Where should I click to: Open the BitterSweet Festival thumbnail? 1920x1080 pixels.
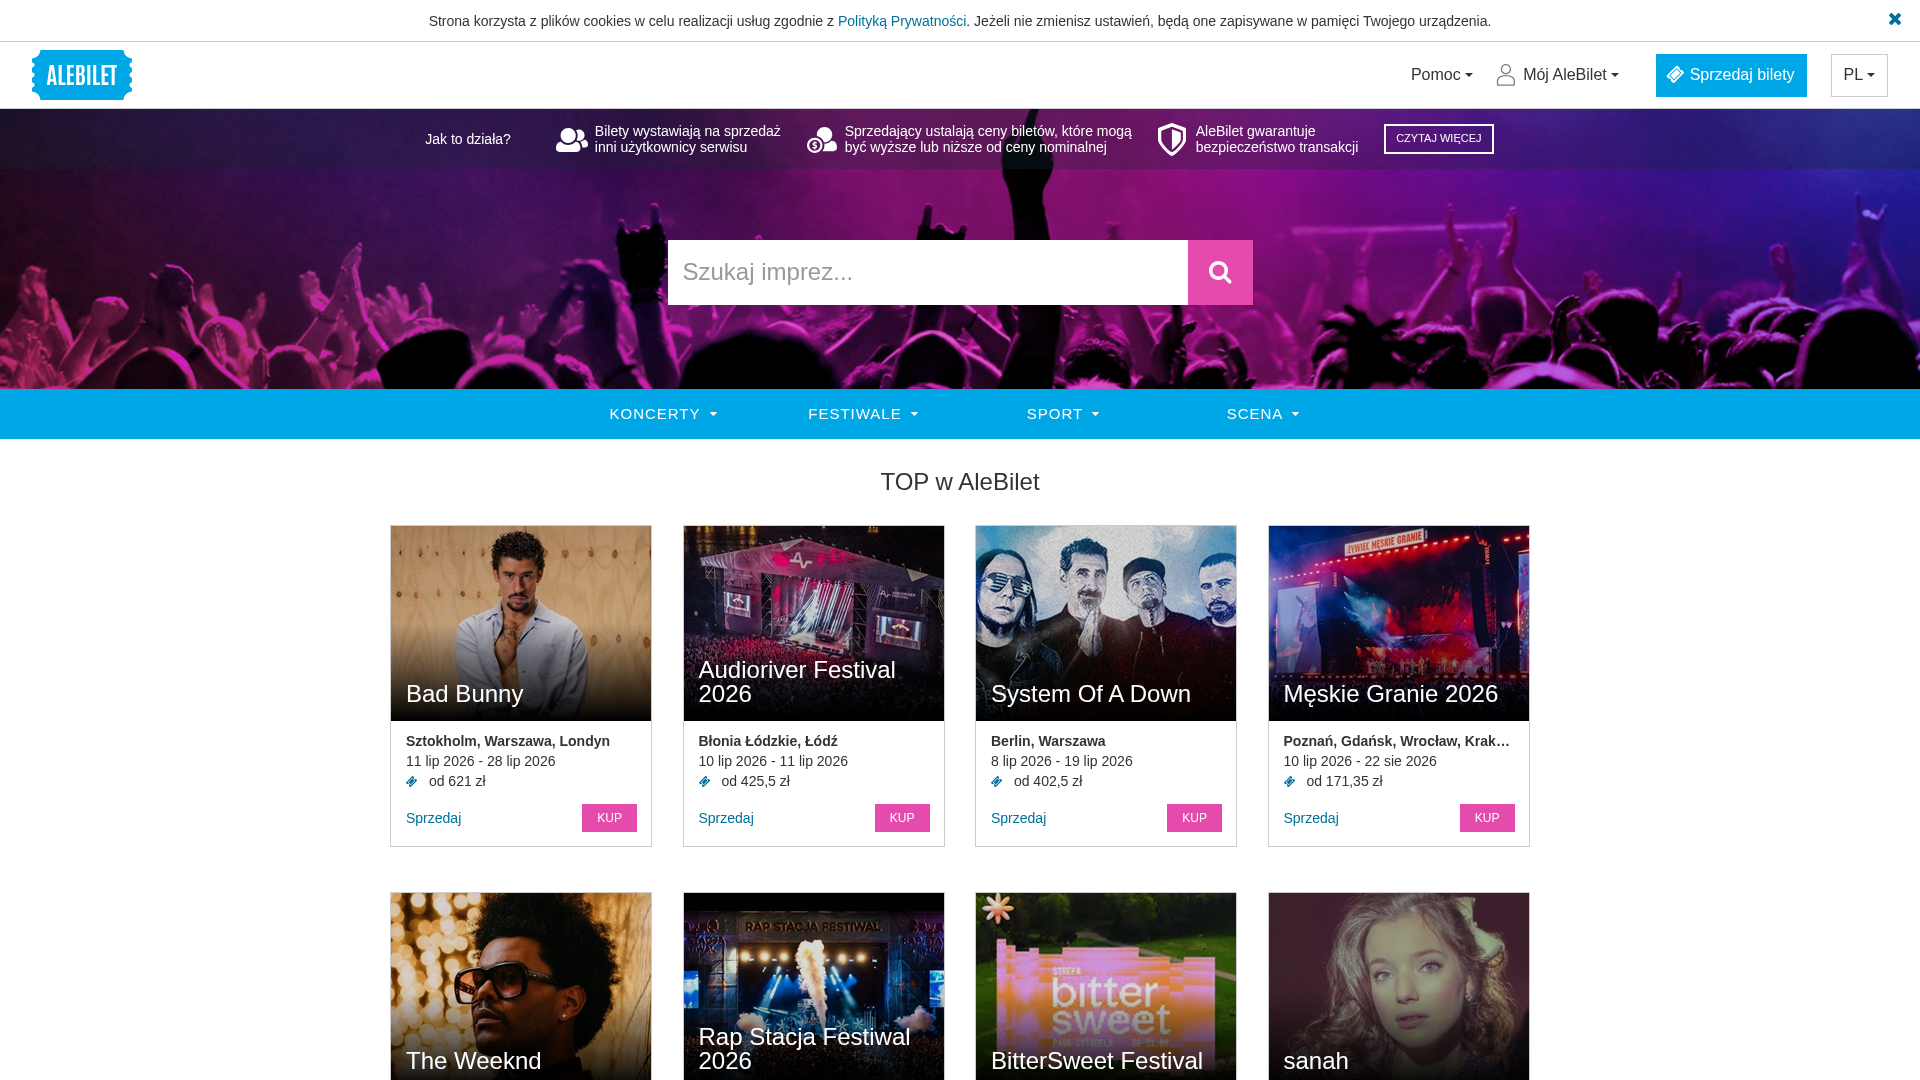1106,986
